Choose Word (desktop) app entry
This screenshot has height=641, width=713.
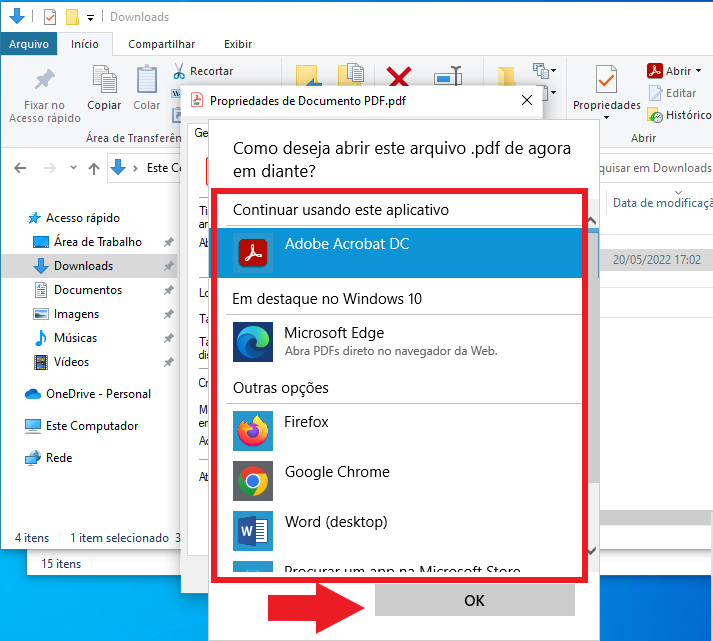(x=399, y=531)
